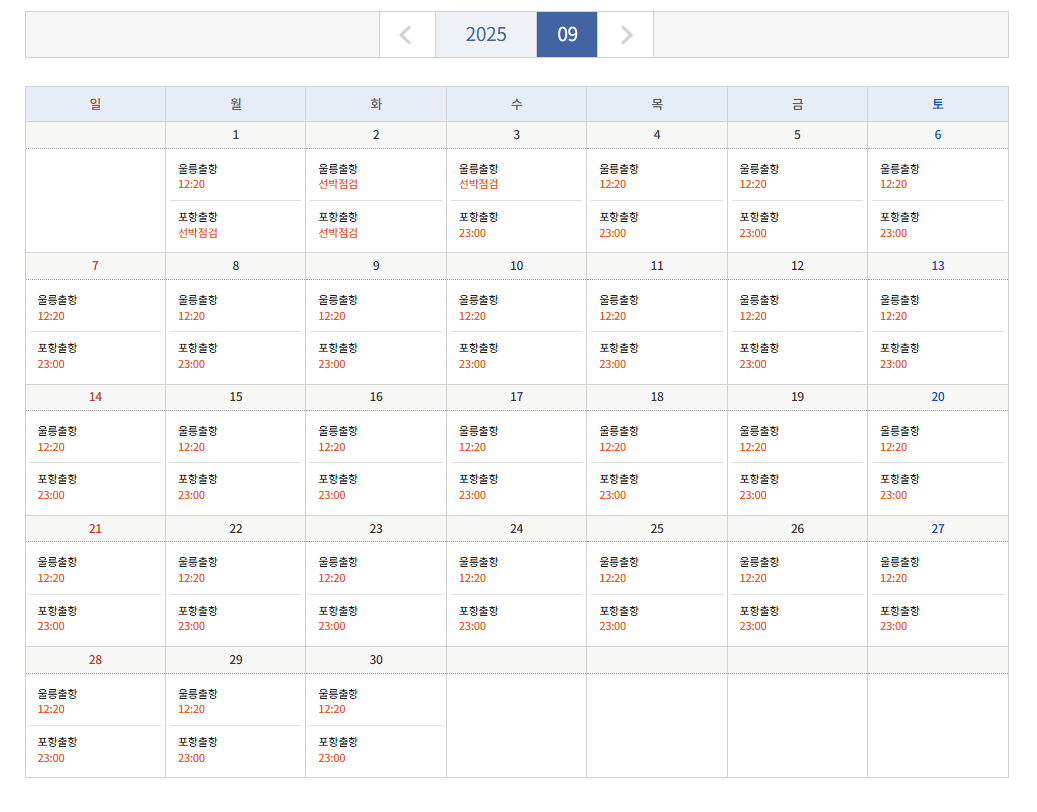Screen dimensions: 1037x812
Task: Click the 월 (Monday) column header
Action: point(235,104)
